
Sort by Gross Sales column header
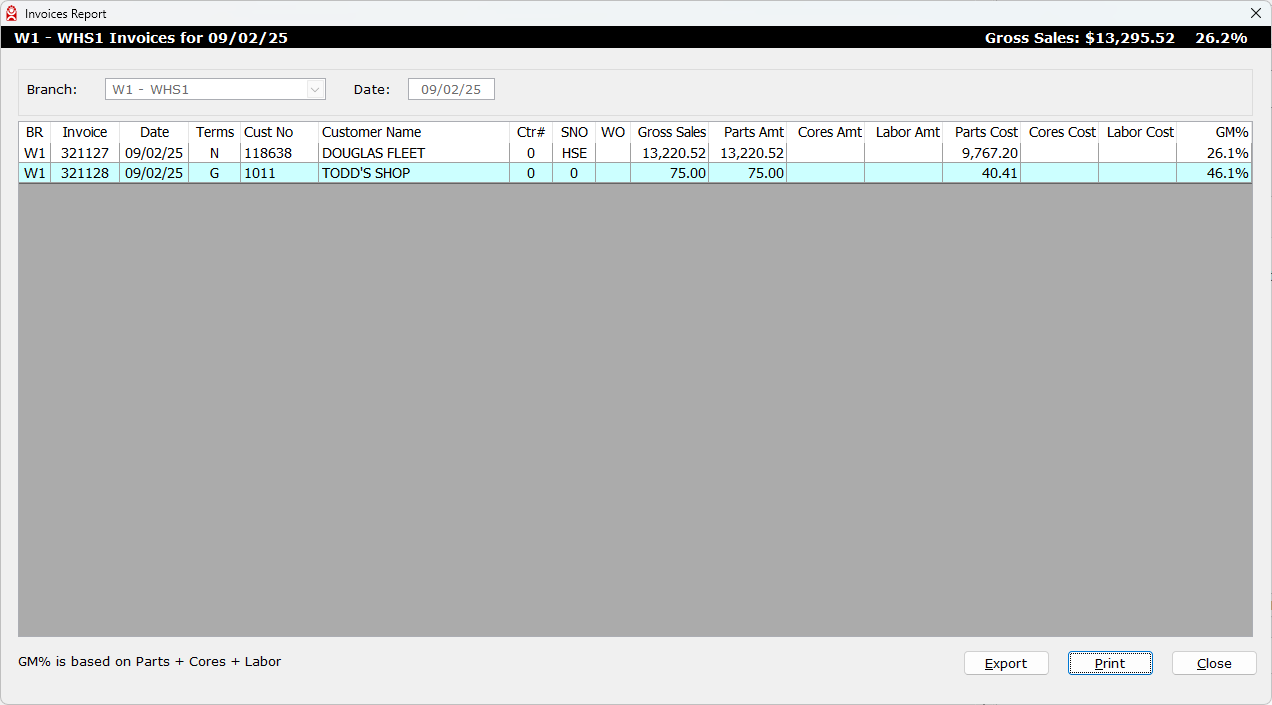671,132
